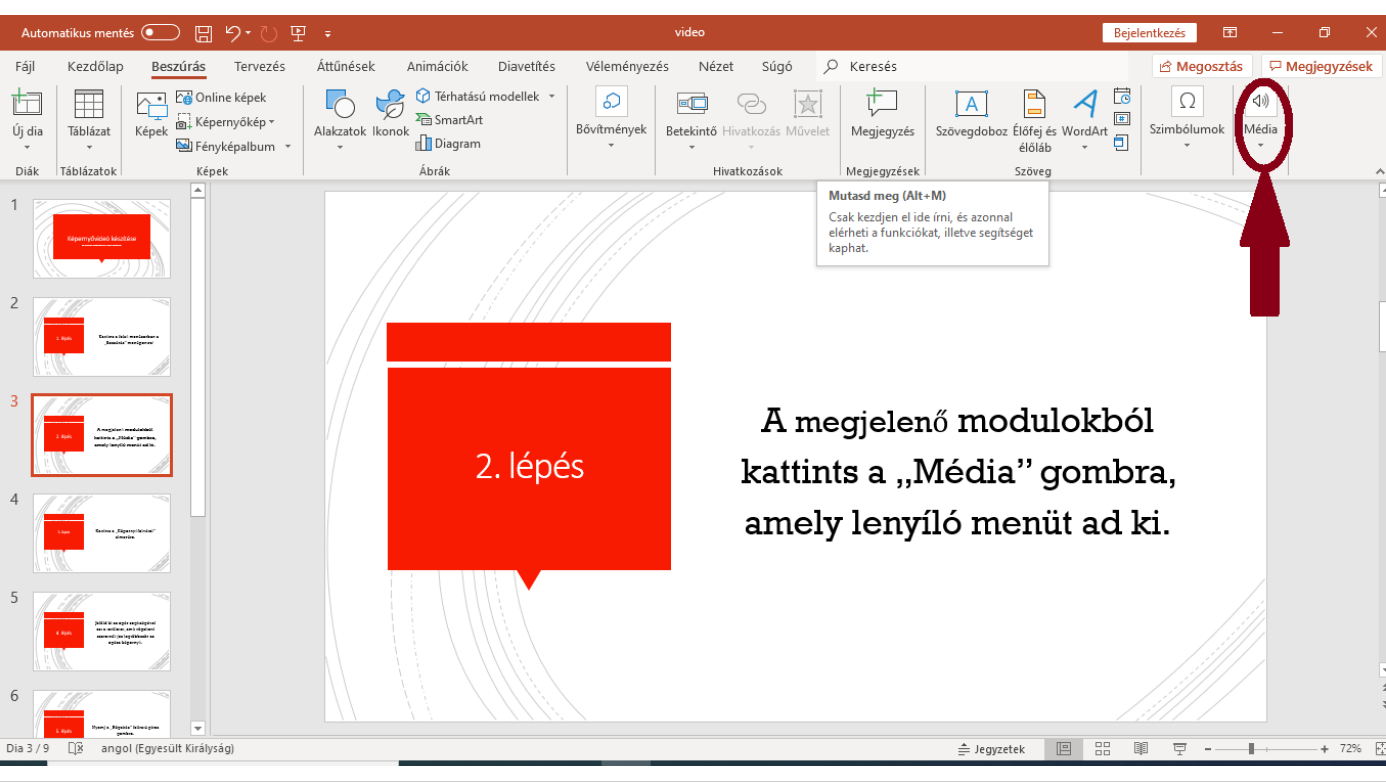The image size is (1386, 782).
Task: Open the Animációk tab
Action: [x=437, y=66]
